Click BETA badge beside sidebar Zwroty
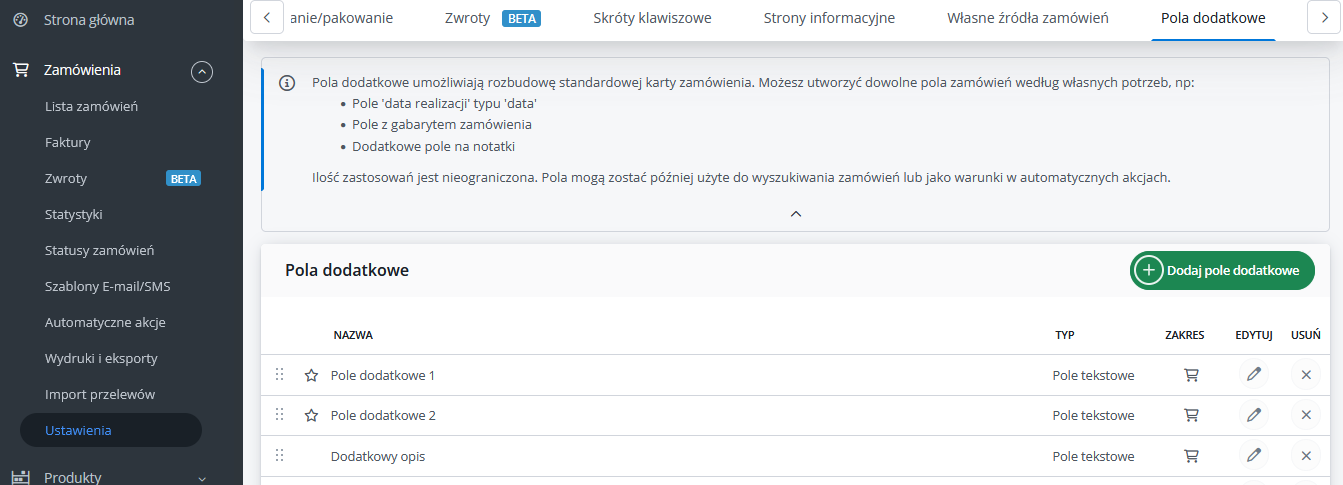The height and width of the screenshot is (485, 1343). tap(184, 179)
